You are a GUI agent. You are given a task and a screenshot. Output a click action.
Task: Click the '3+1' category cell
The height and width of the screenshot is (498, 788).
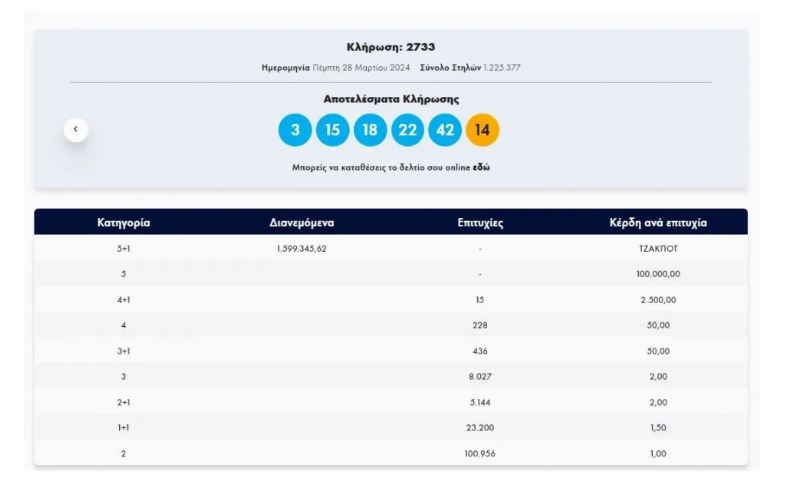pyautogui.click(x=124, y=351)
